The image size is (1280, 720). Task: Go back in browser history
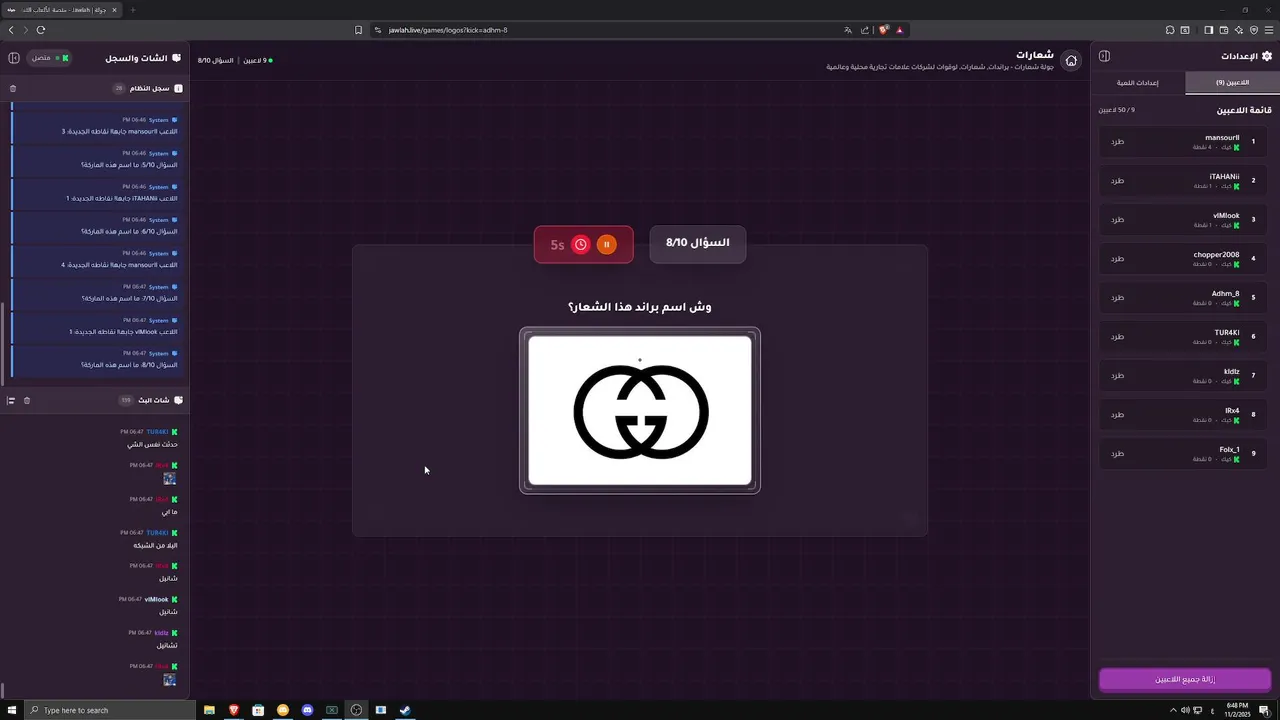point(11,30)
